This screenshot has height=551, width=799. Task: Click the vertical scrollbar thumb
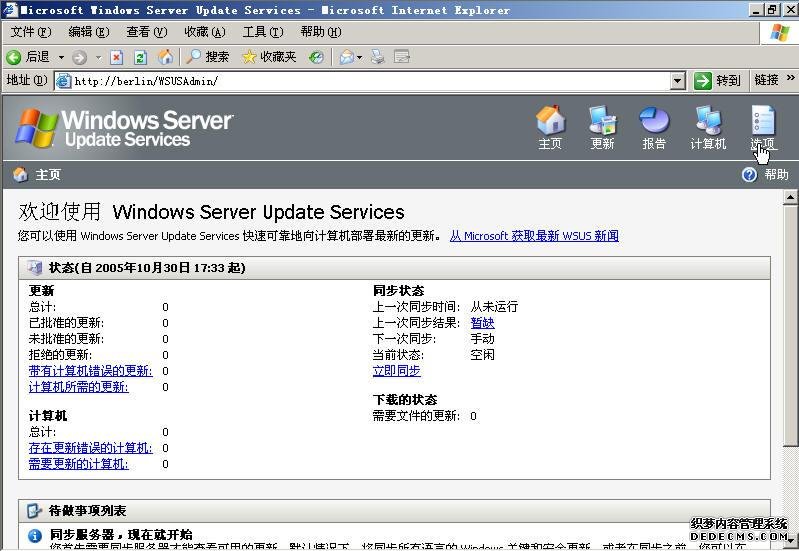[790, 326]
